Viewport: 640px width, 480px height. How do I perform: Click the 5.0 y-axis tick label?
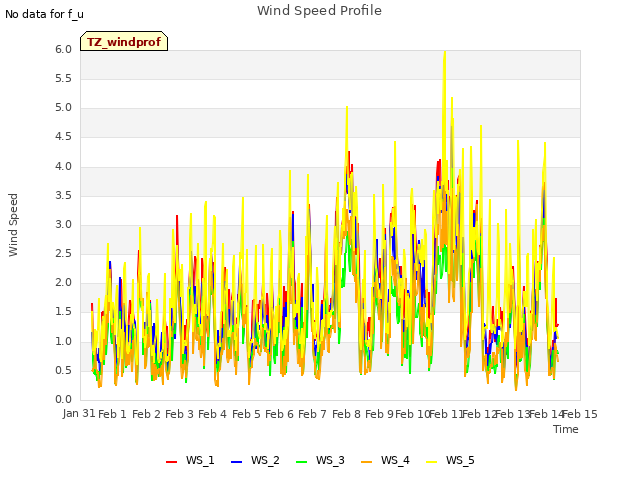click(63, 108)
